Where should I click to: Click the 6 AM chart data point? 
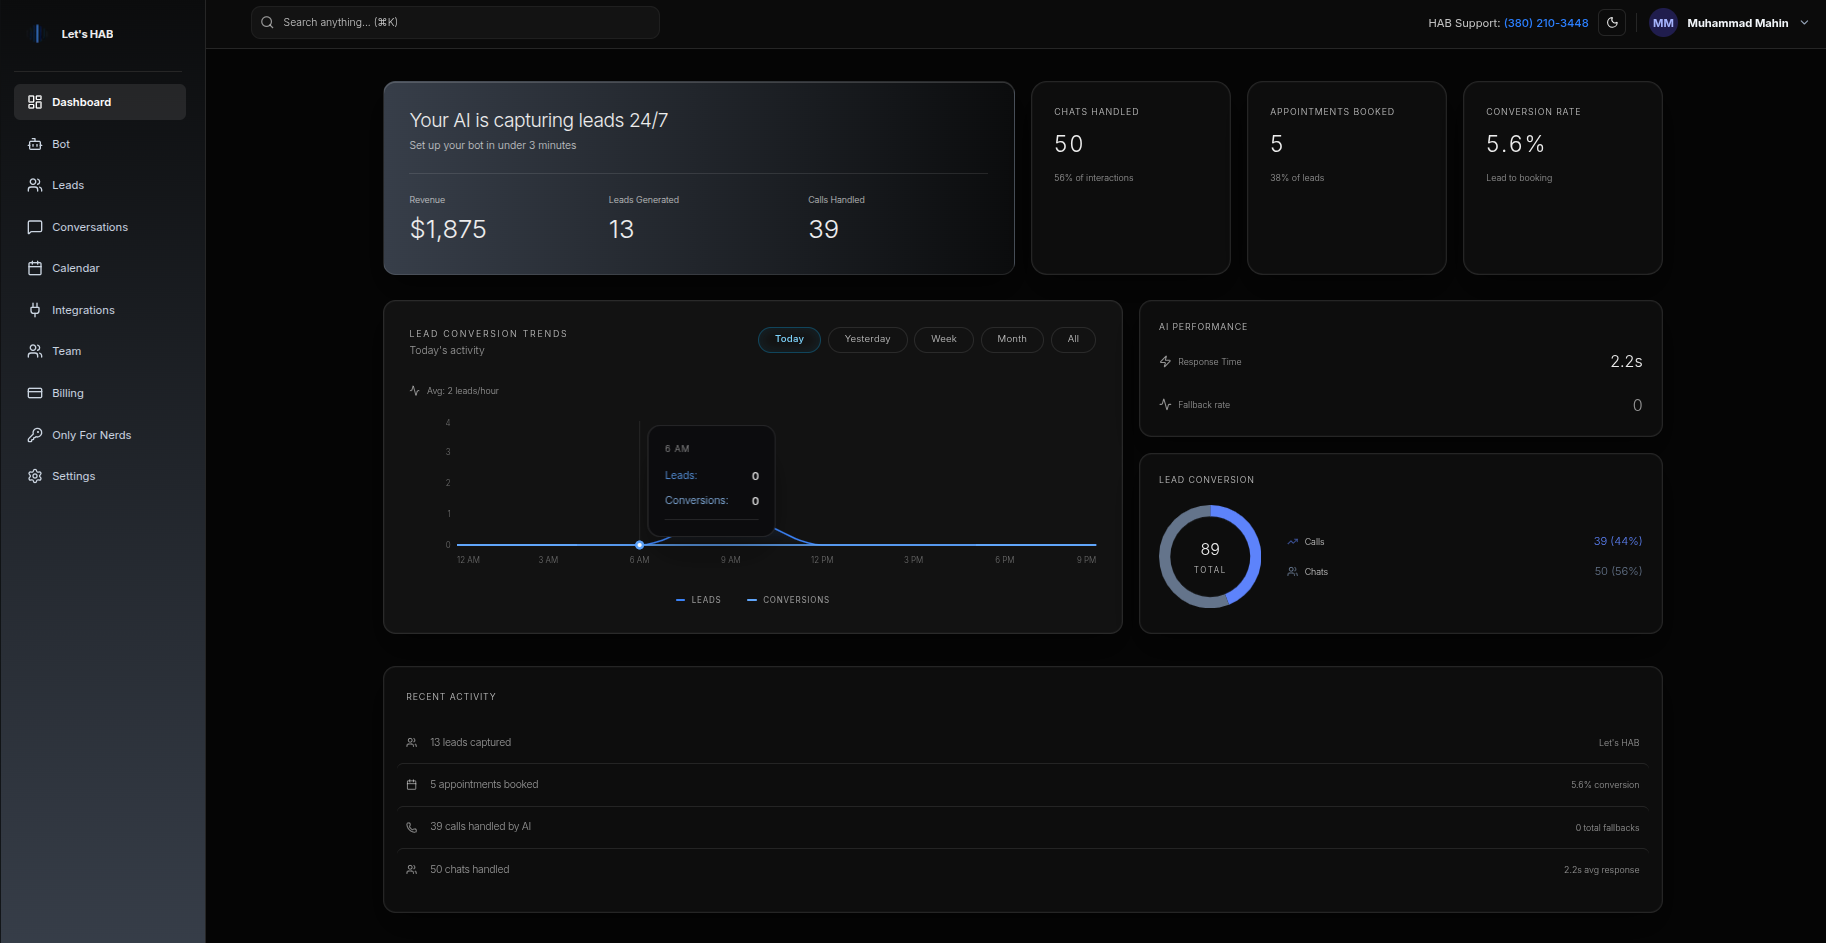[639, 545]
